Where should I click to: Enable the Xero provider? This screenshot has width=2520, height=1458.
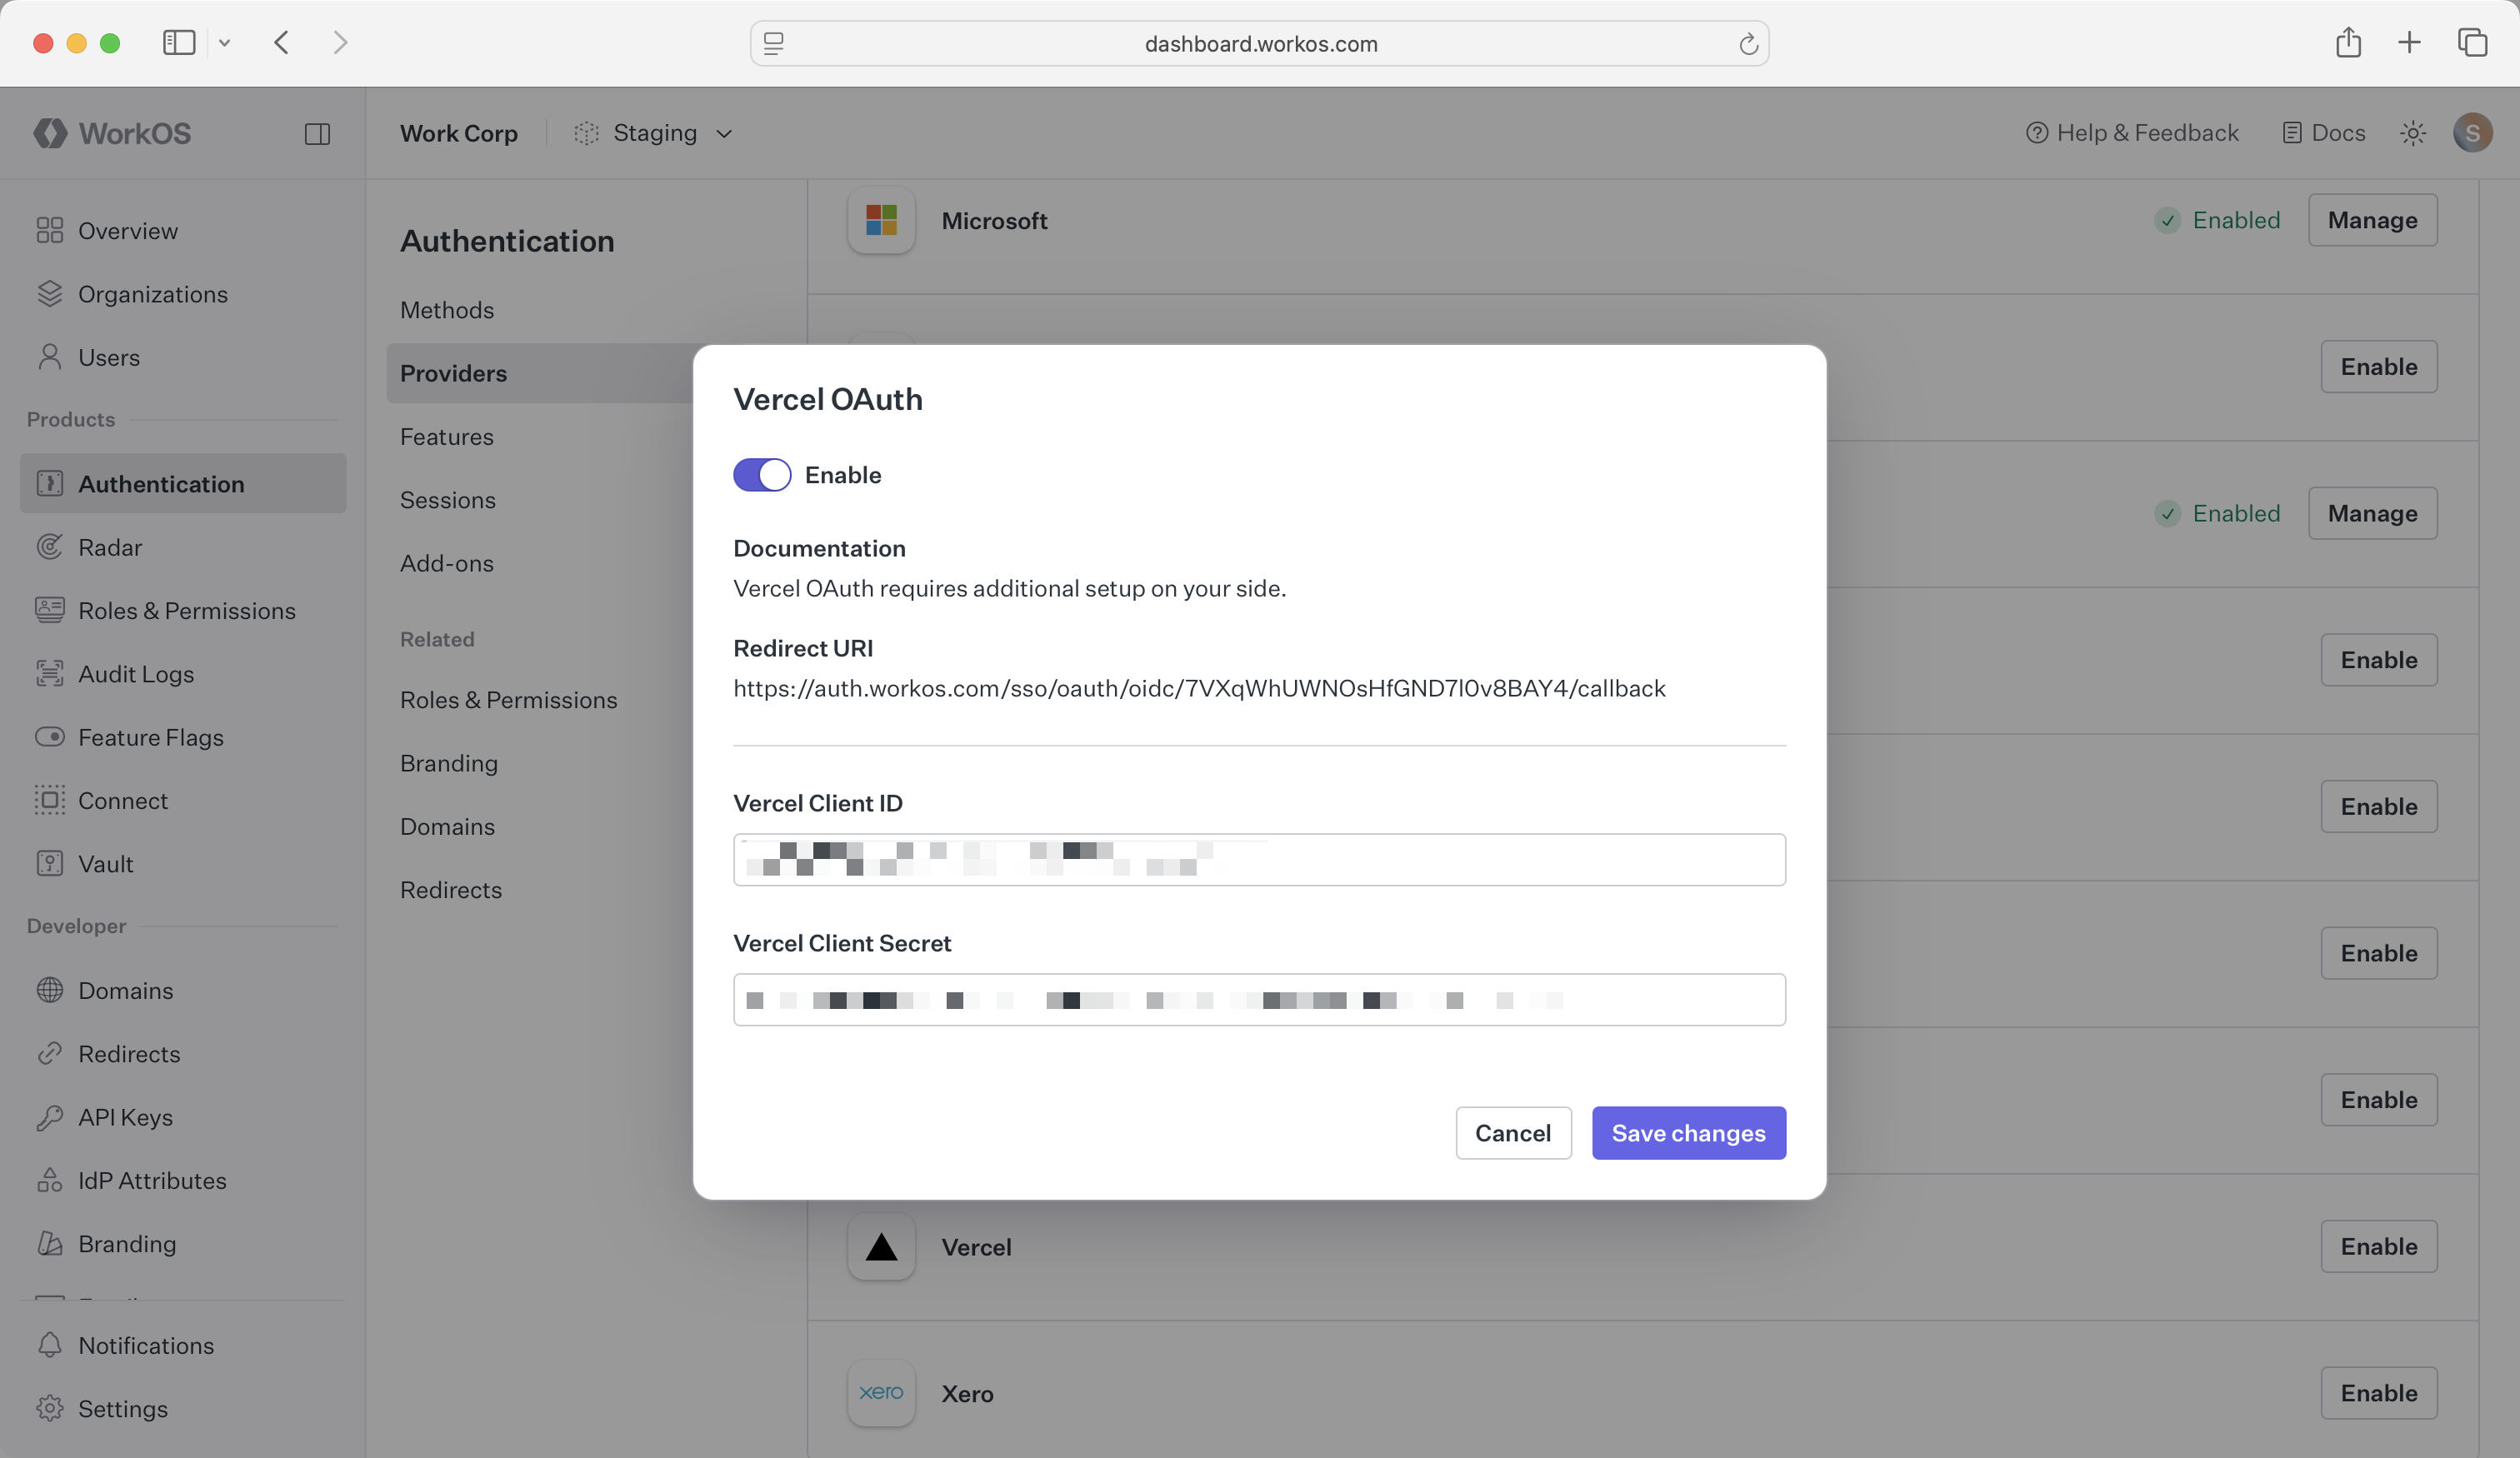click(2379, 1393)
